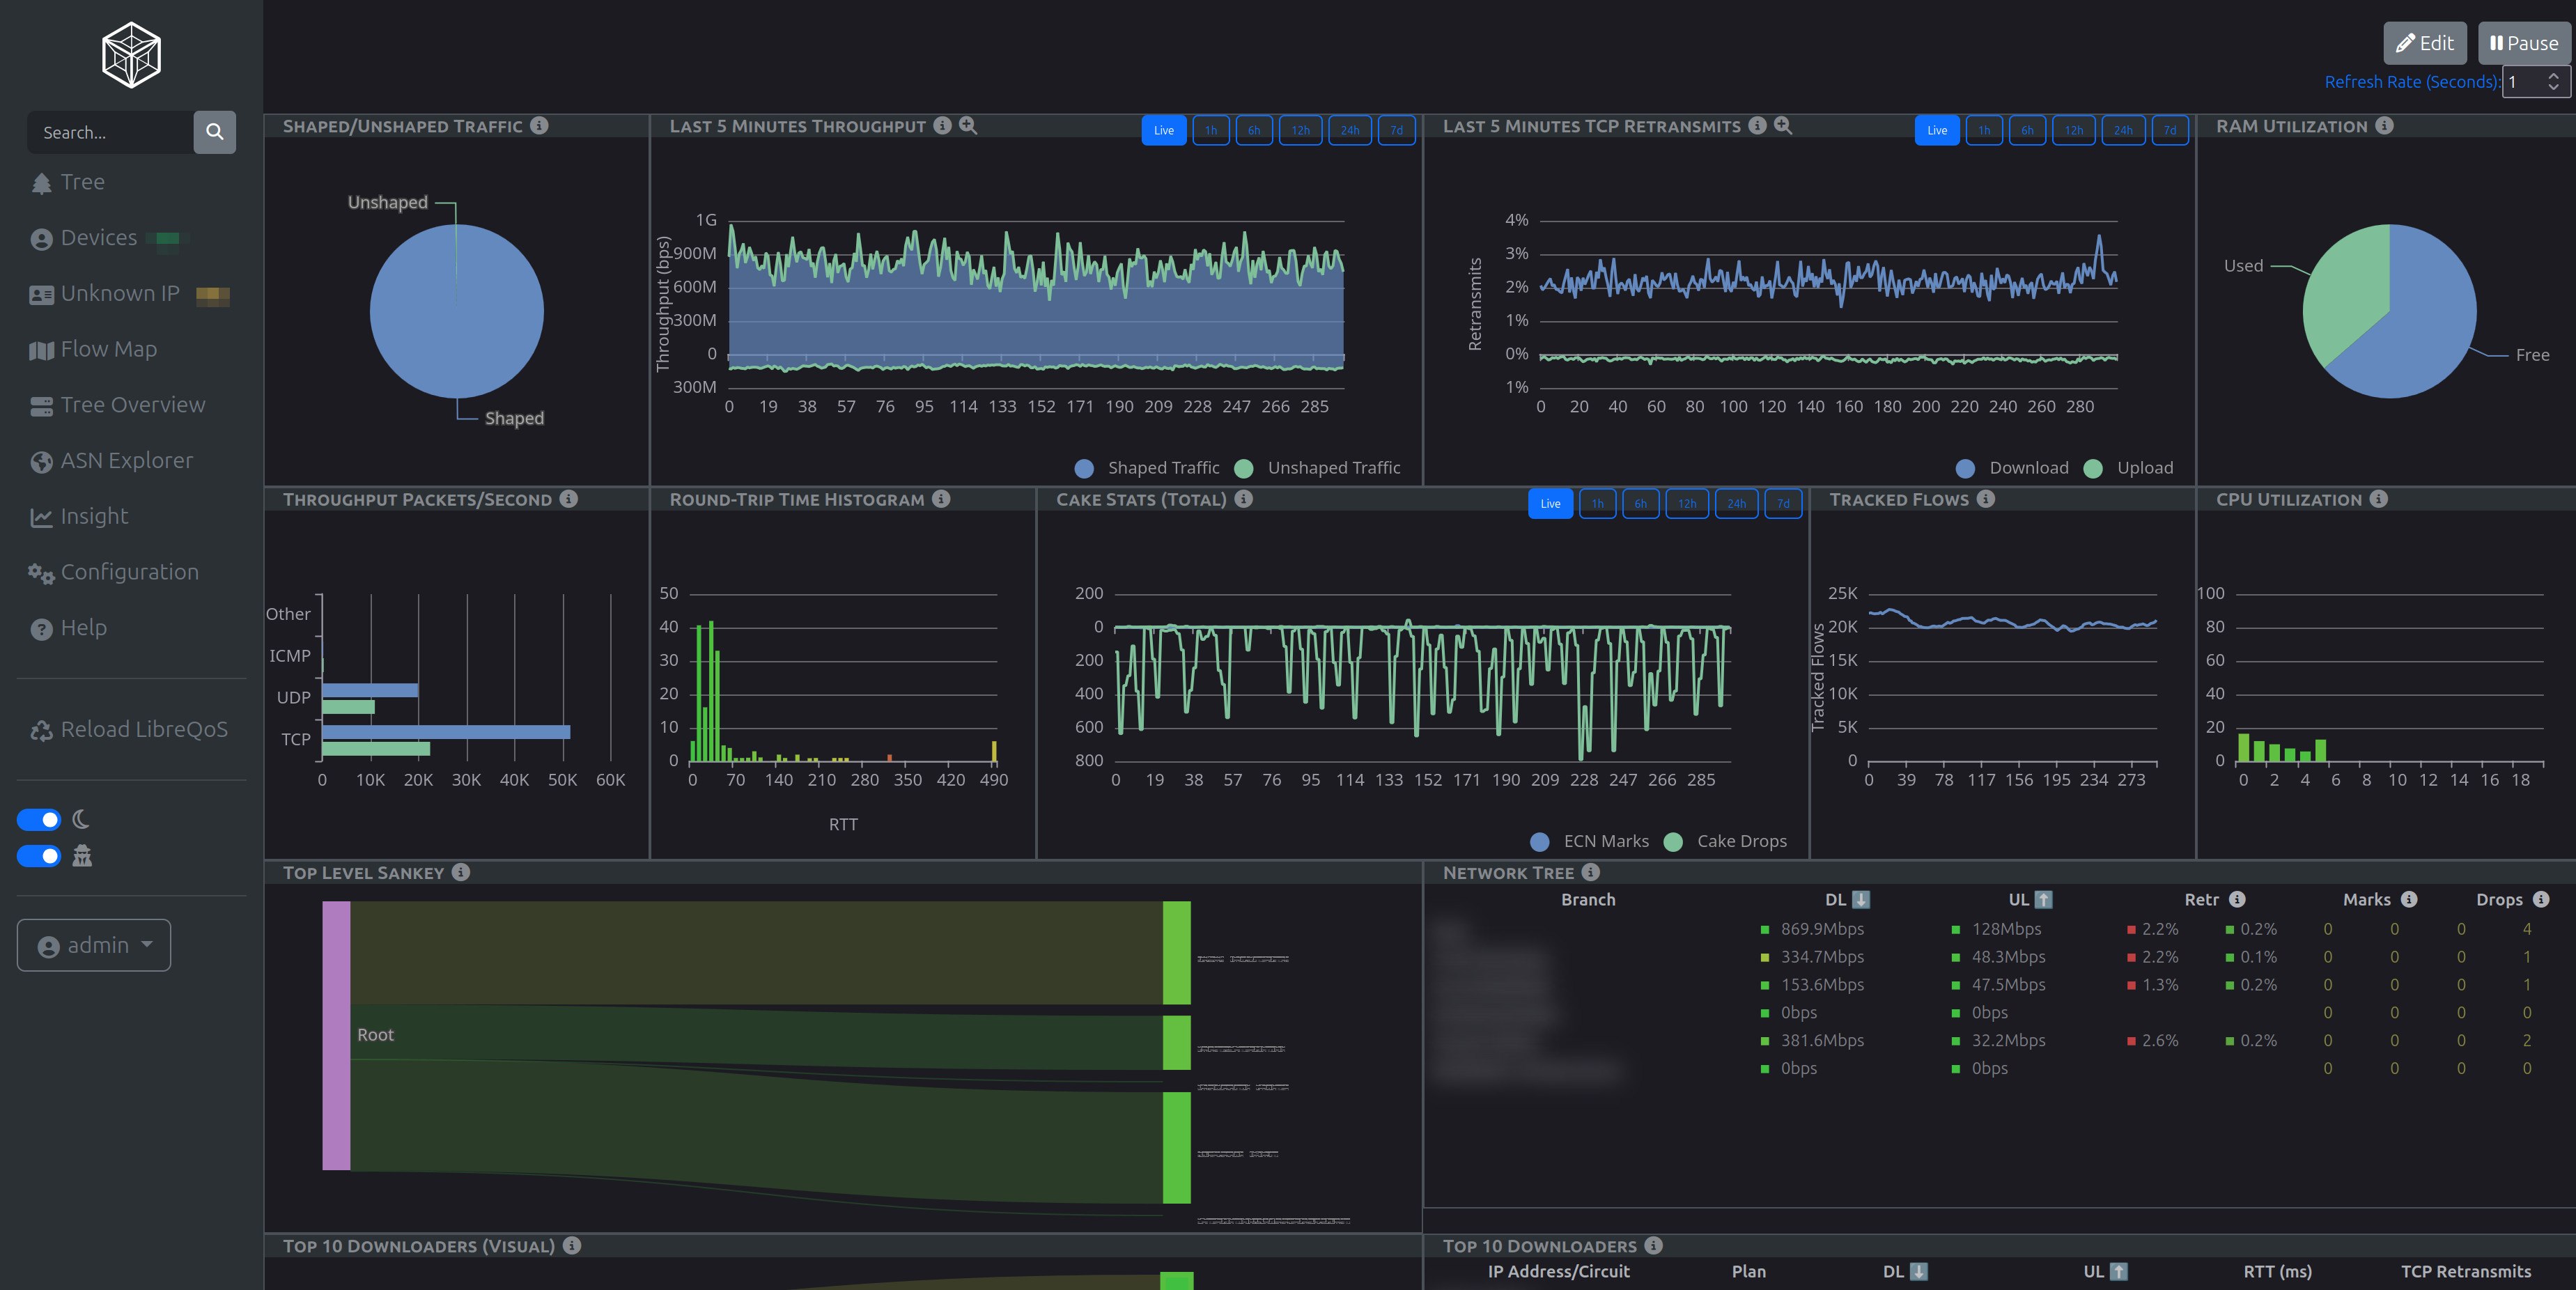2576x1290 pixels.
Task: Show info icon for RAM Utilization
Action: point(2385,125)
